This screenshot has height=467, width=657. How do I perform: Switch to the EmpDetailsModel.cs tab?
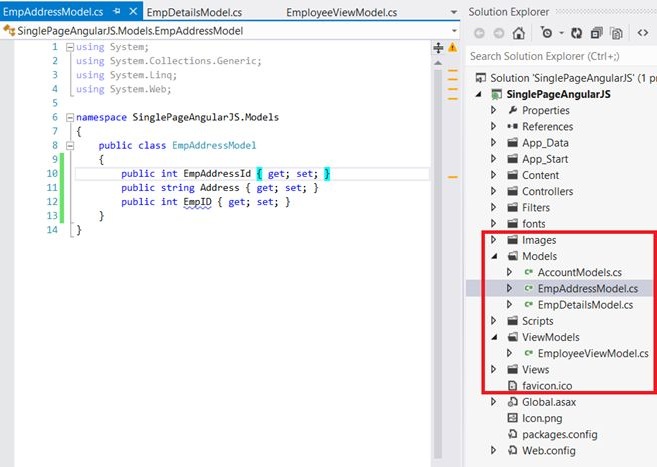pos(194,13)
